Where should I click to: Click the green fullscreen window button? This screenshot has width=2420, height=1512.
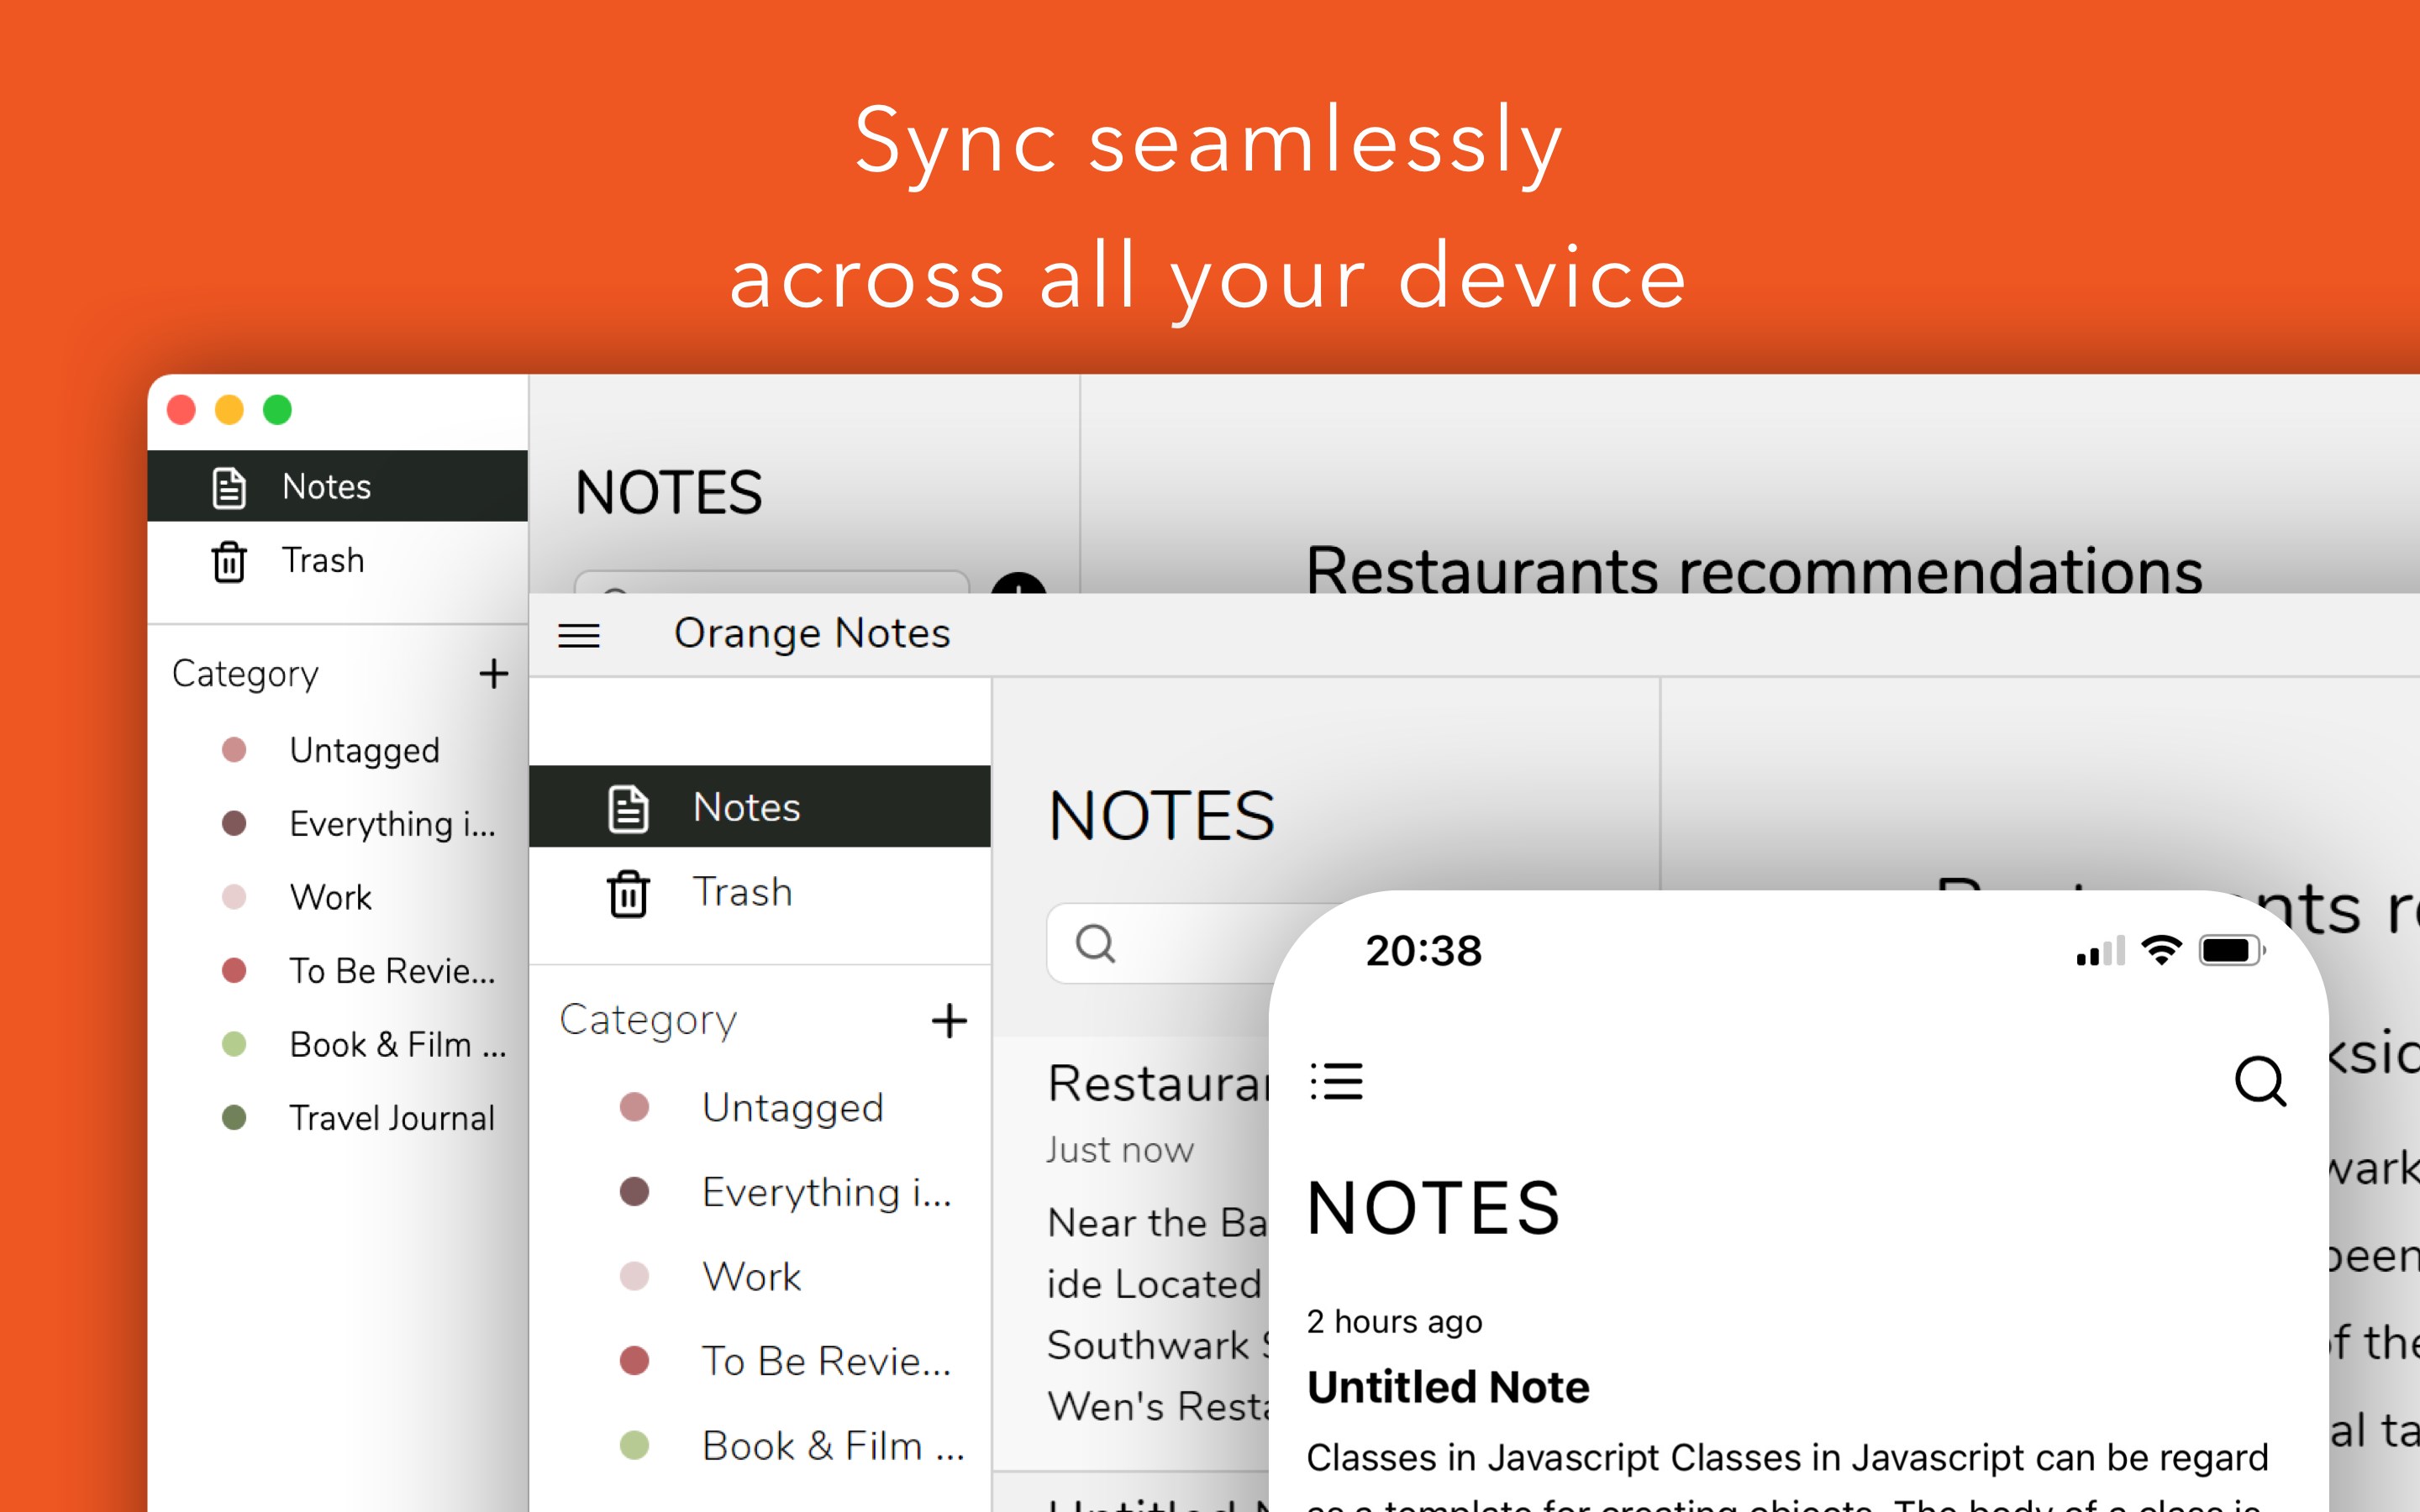pyautogui.click(x=277, y=410)
